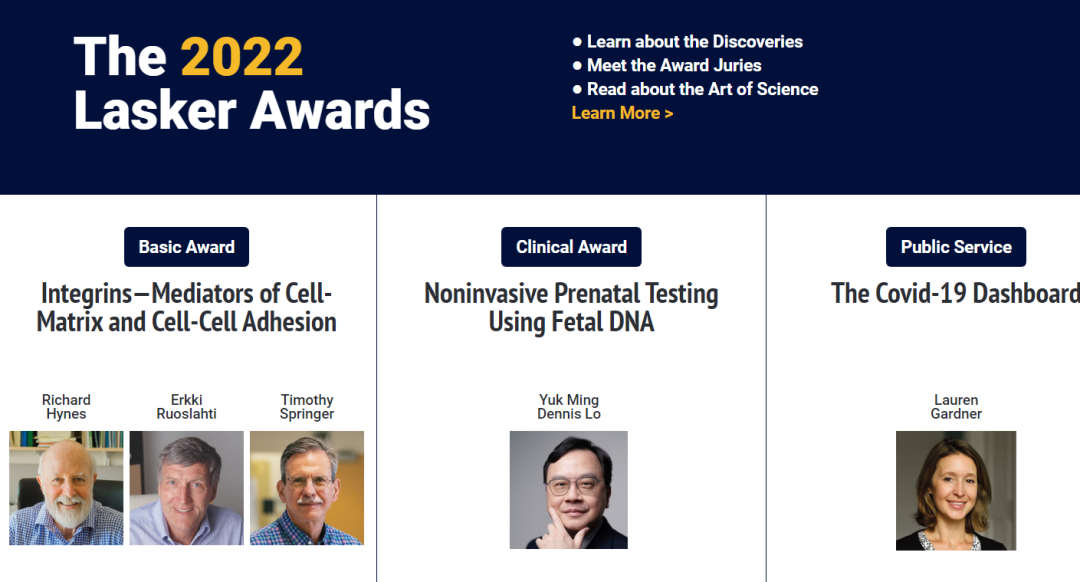Select the Basic Award badge
This screenshot has width=1080, height=582.
[186, 247]
